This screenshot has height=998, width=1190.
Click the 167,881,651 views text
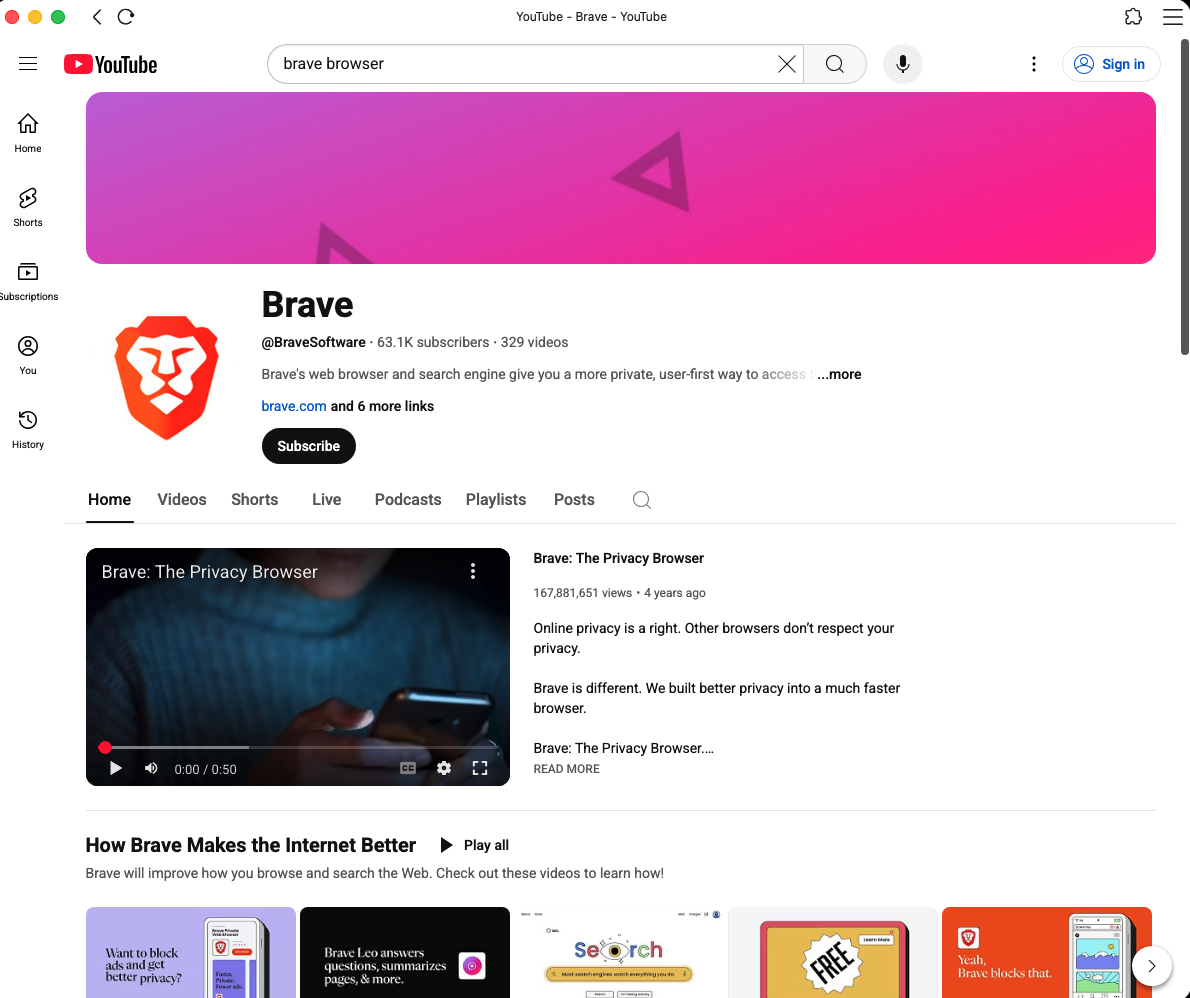click(582, 593)
